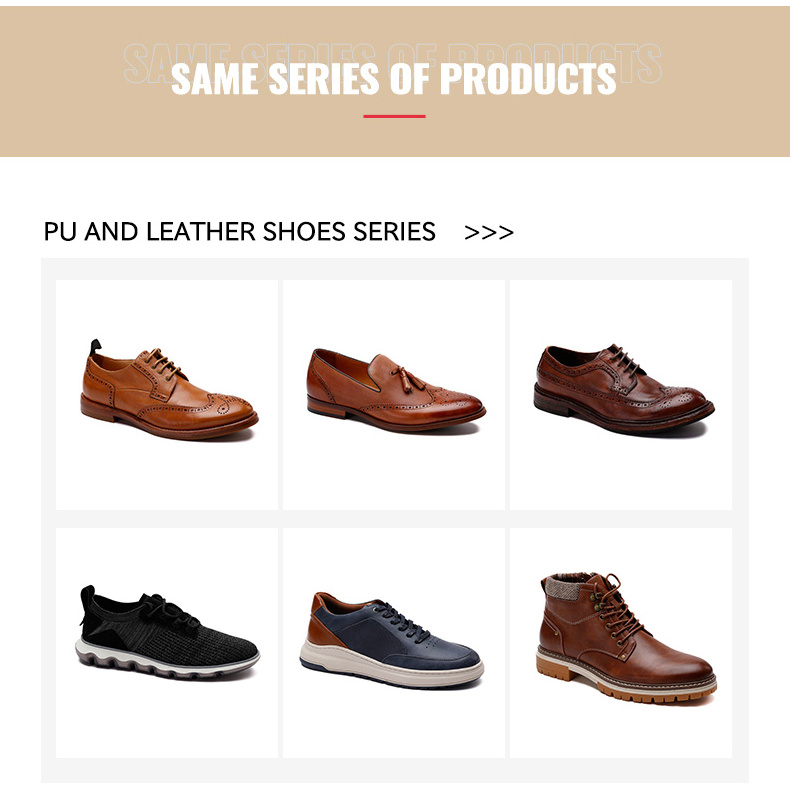View the brown lace-up ankle boot
The image size is (790, 796).
(626, 638)
